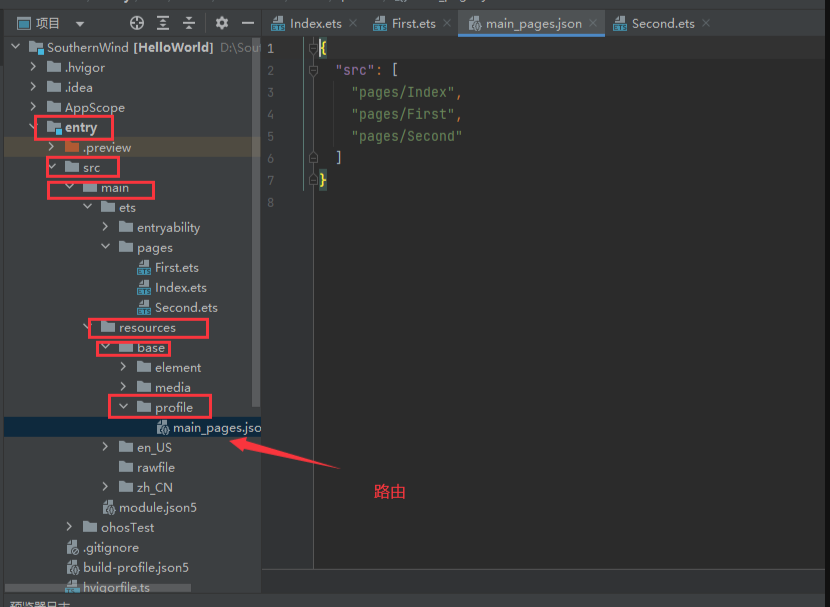830x607 pixels.
Task: Click the "pages/Second" string in editor
Action: coord(407,137)
